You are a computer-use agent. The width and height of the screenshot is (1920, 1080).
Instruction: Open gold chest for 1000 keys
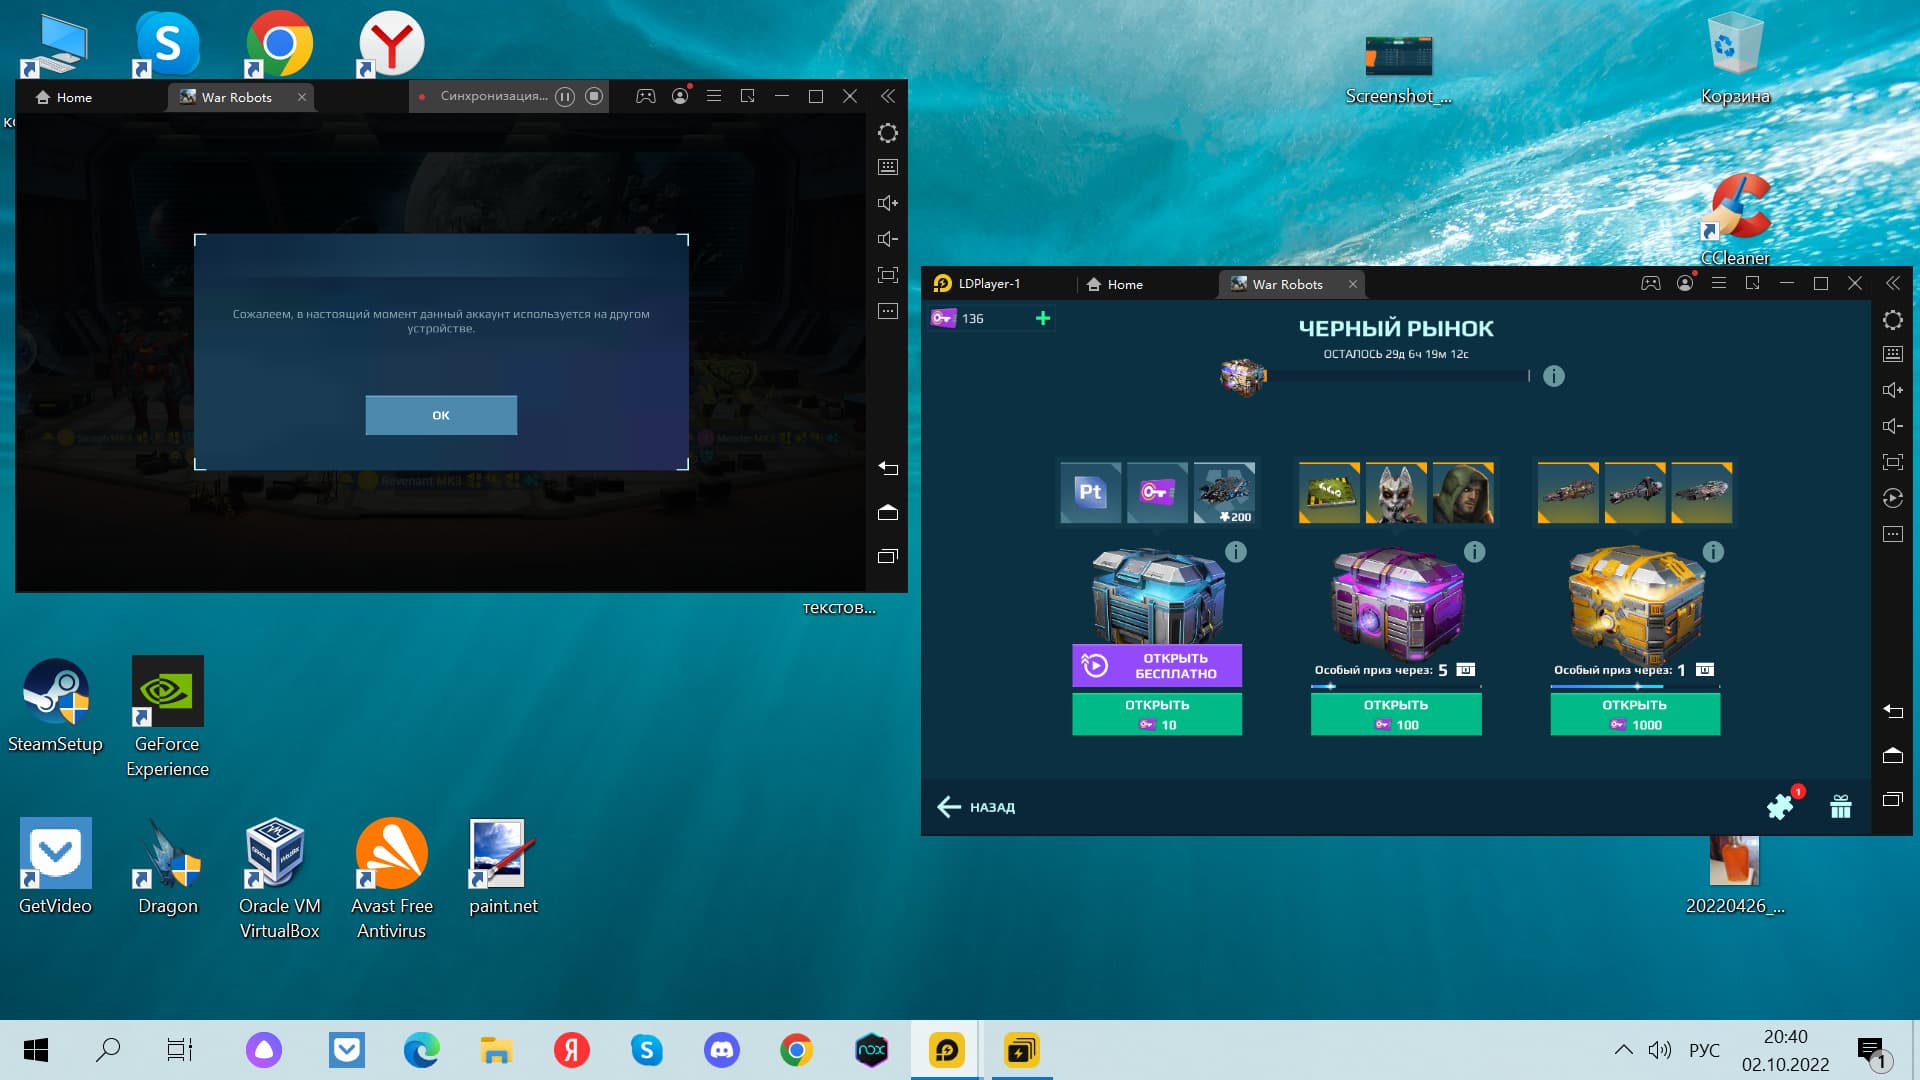click(x=1635, y=714)
